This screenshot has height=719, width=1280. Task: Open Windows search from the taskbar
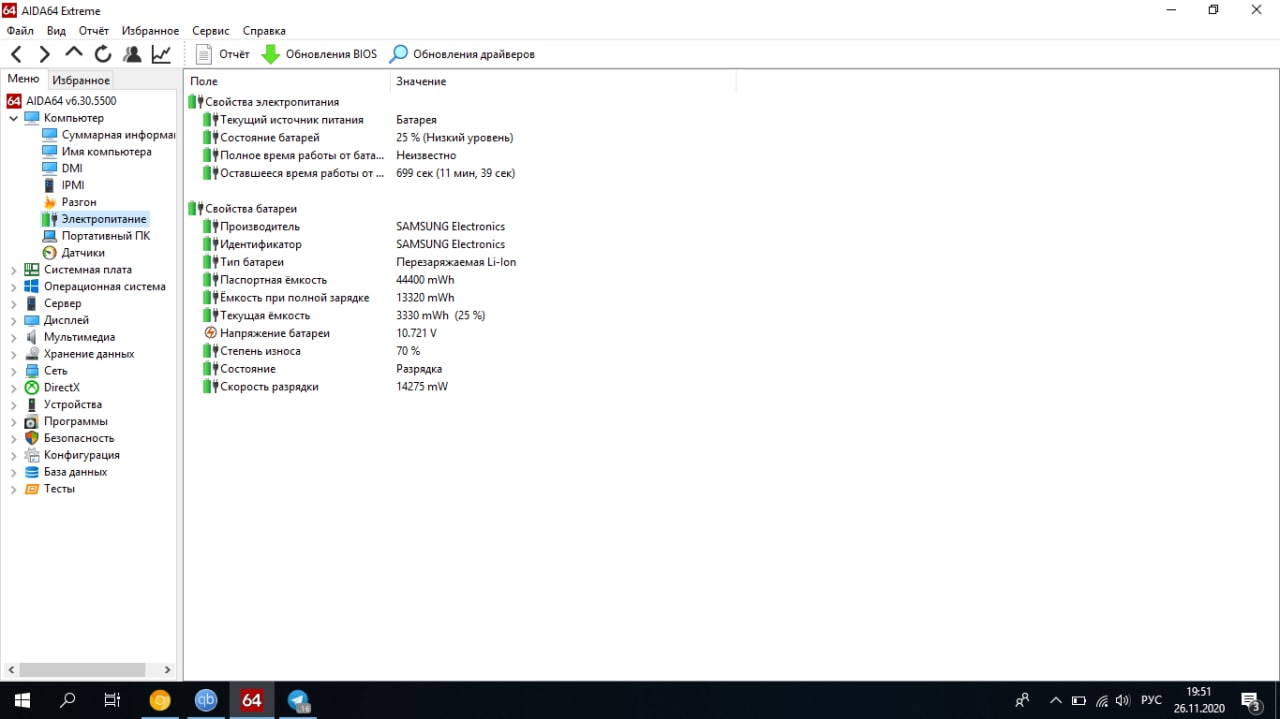pyautogui.click(x=68, y=700)
